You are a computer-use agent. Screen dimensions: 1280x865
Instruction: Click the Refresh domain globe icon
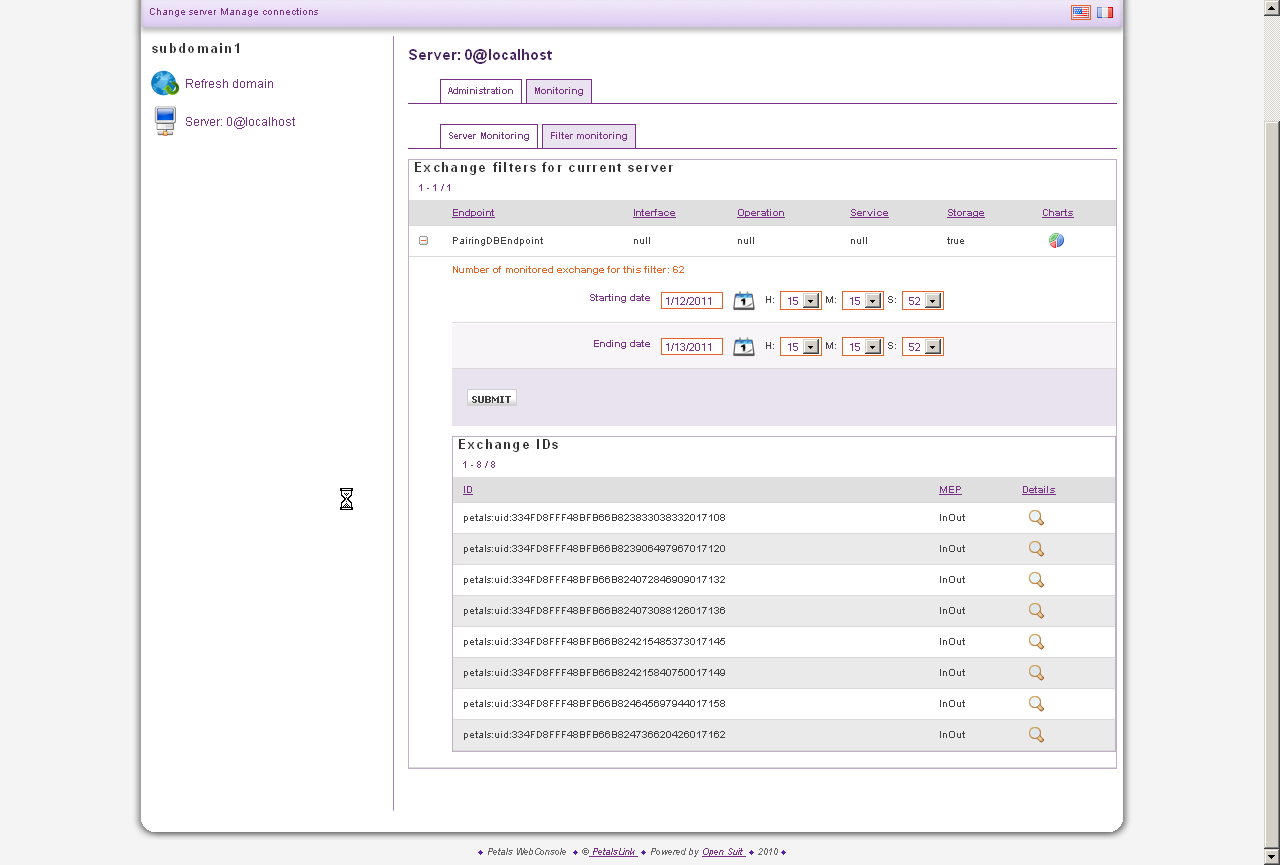tap(164, 84)
